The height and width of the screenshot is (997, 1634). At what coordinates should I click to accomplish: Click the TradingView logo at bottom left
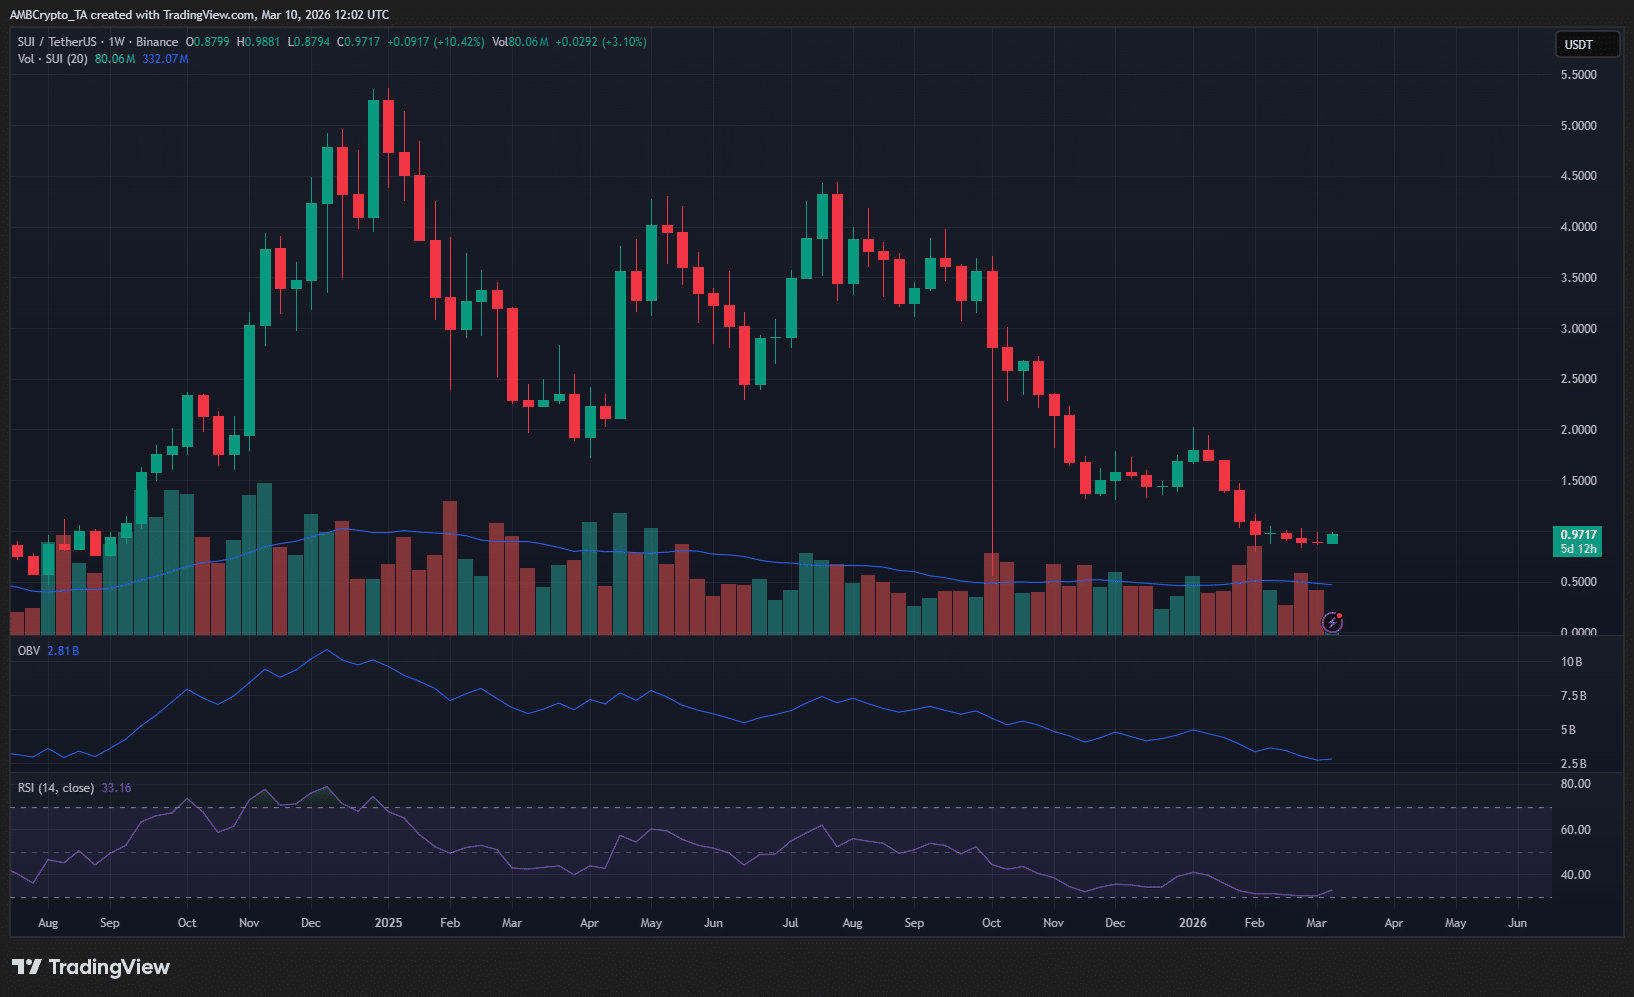91,967
